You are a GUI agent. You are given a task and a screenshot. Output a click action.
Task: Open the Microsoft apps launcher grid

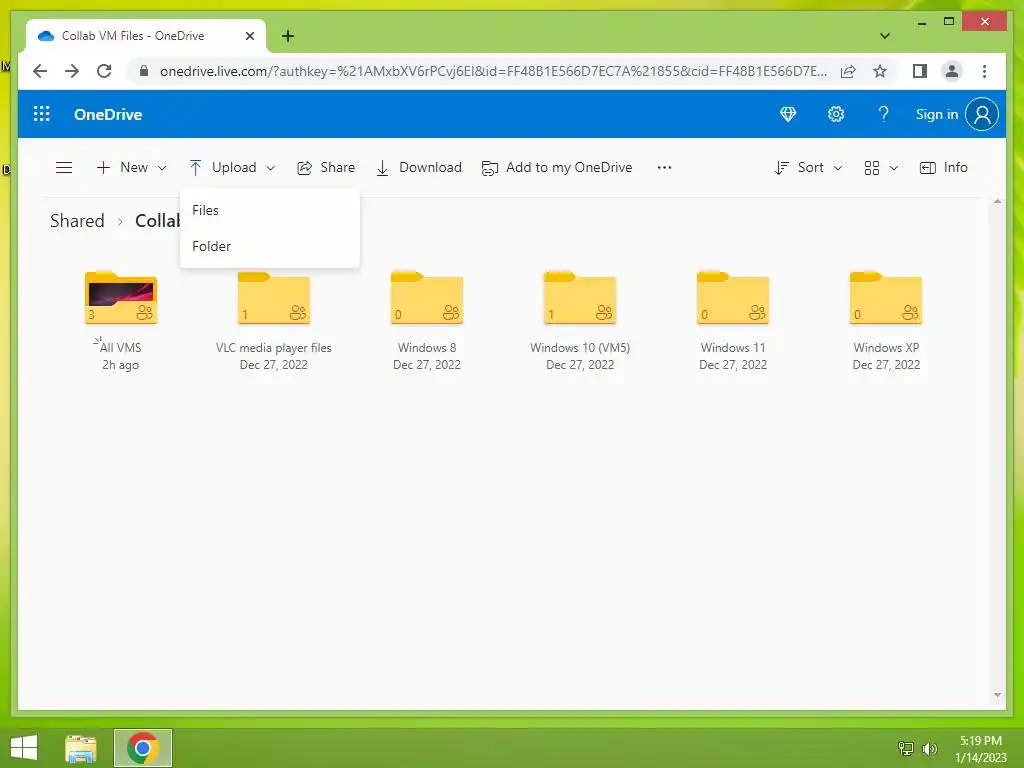click(x=42, y=114)
